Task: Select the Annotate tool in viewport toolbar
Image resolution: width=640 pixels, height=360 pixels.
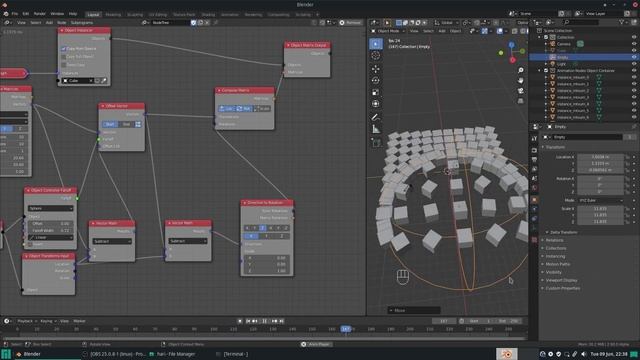Action: point(376,118)
